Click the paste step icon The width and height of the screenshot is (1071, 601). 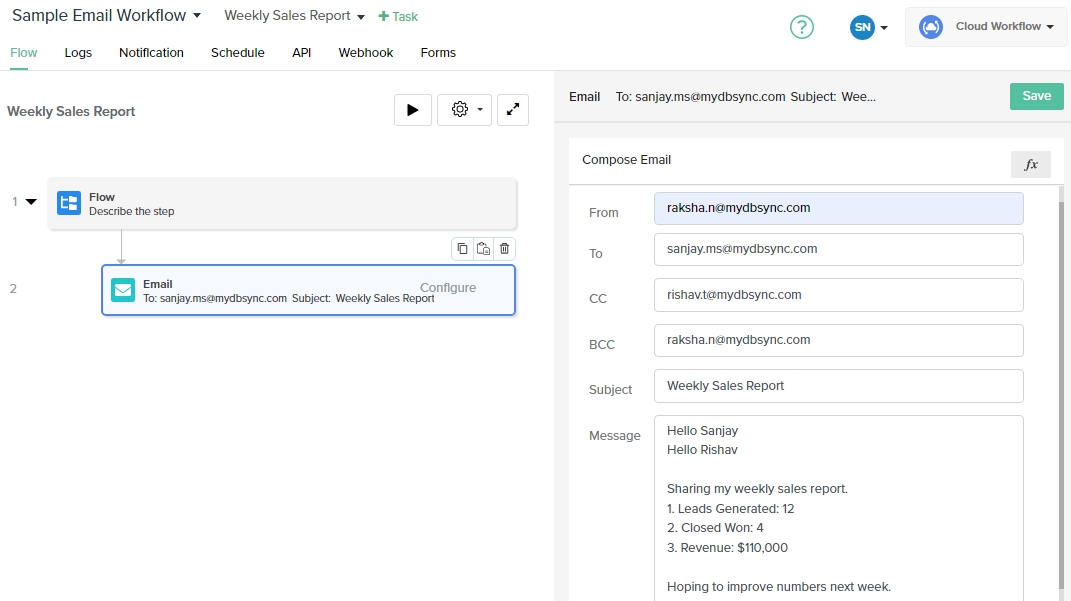[483, 249]
